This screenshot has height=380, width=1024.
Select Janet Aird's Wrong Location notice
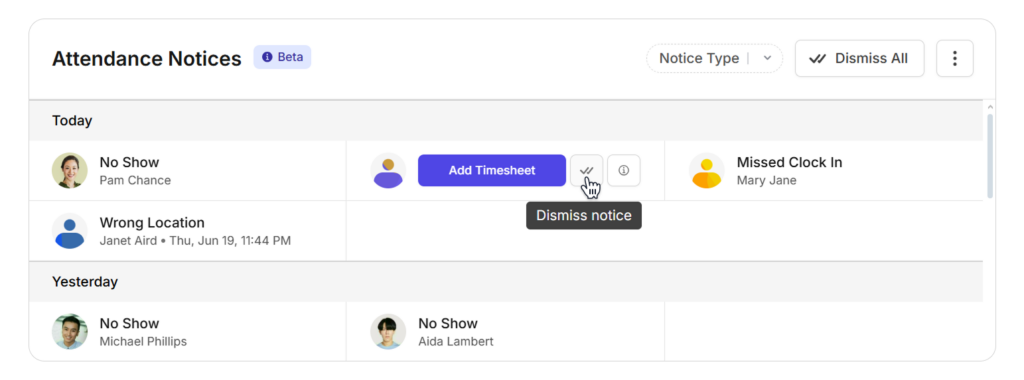point(187,231)
